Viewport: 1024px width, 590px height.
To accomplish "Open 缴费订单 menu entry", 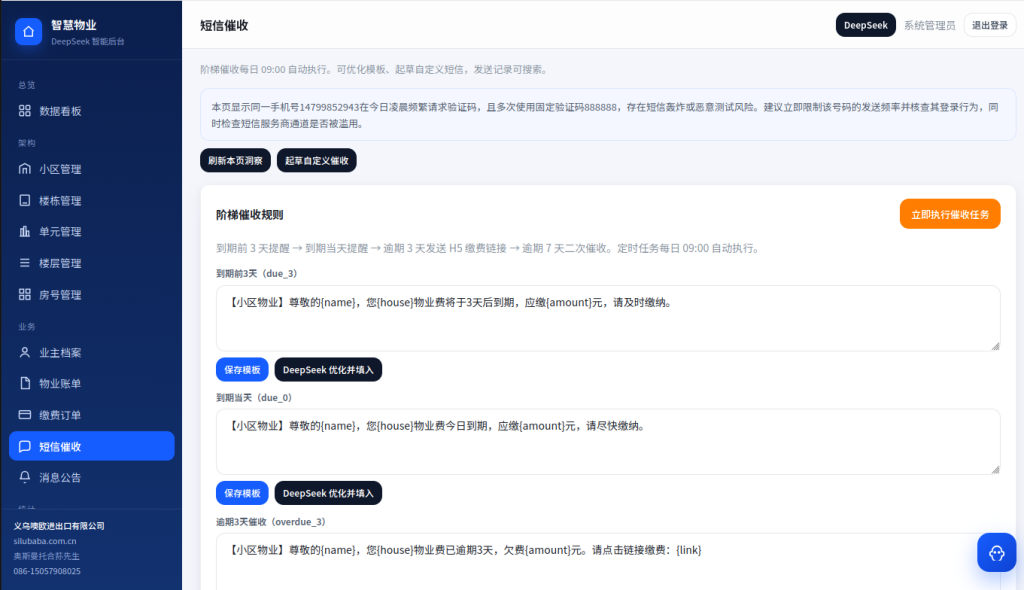I will (91, 415).
